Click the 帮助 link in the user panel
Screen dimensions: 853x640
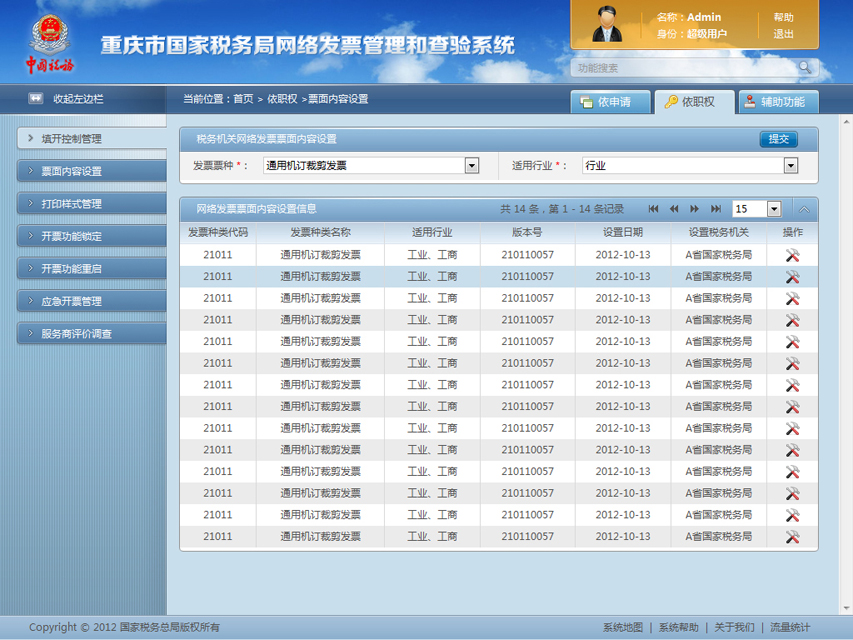[783, 17]
